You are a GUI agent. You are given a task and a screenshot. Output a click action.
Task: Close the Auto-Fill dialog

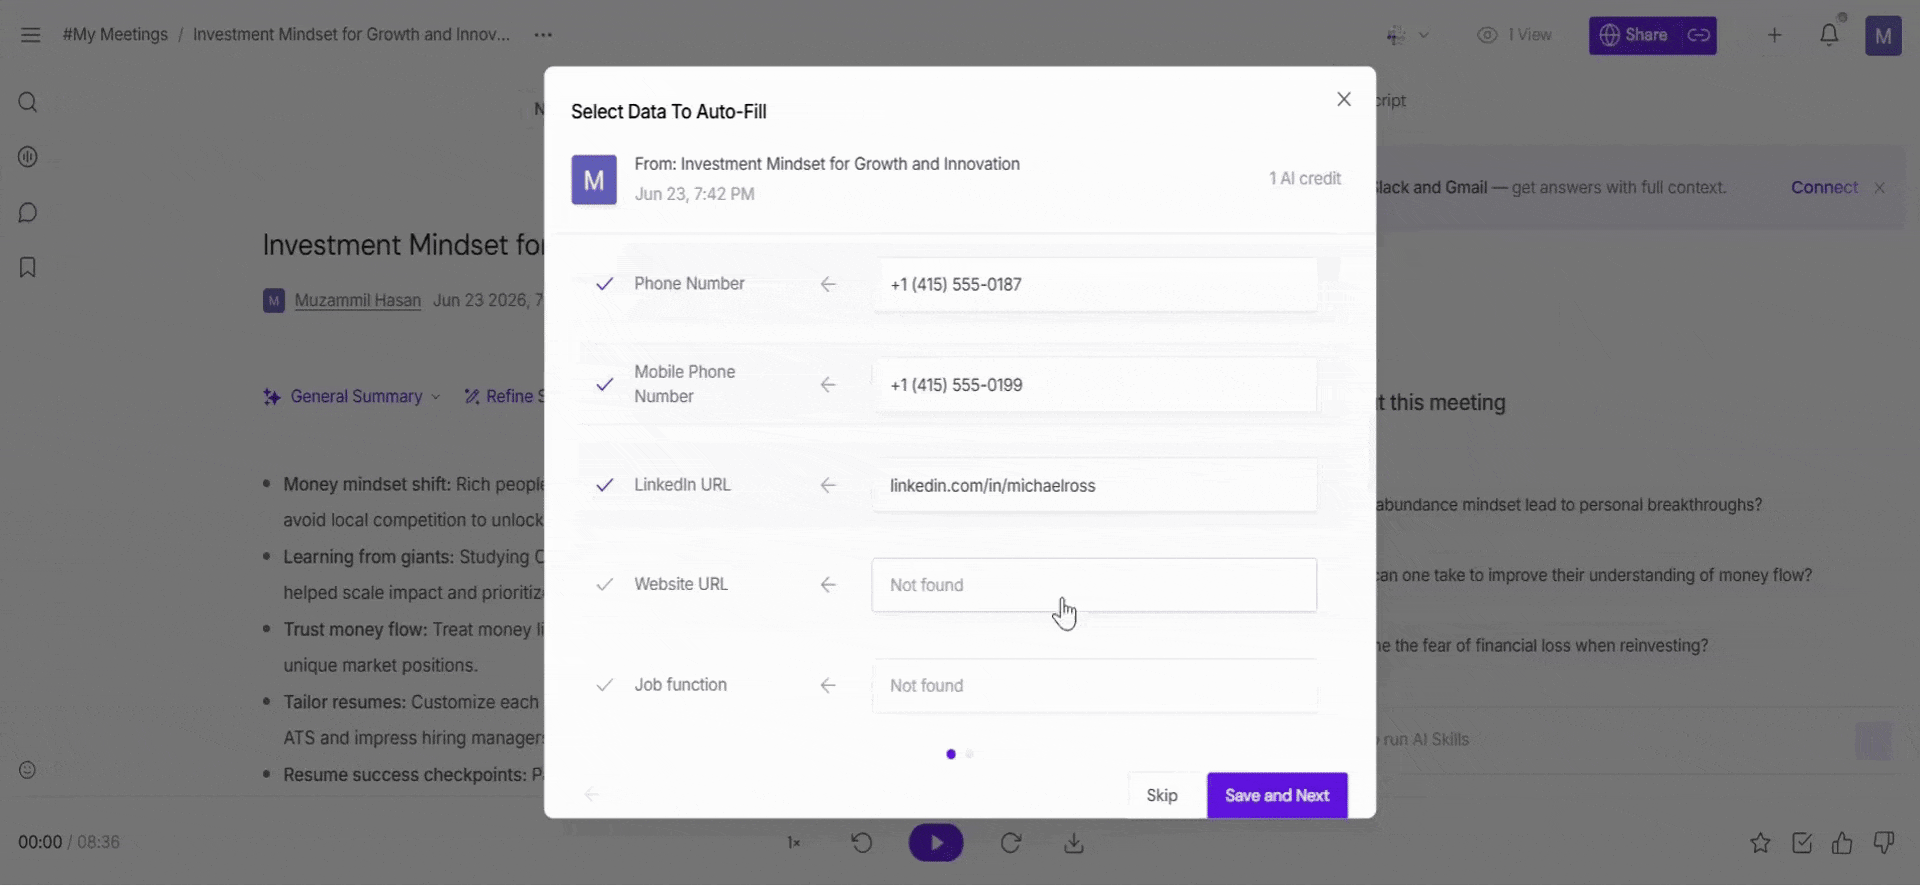[1344, 99]
